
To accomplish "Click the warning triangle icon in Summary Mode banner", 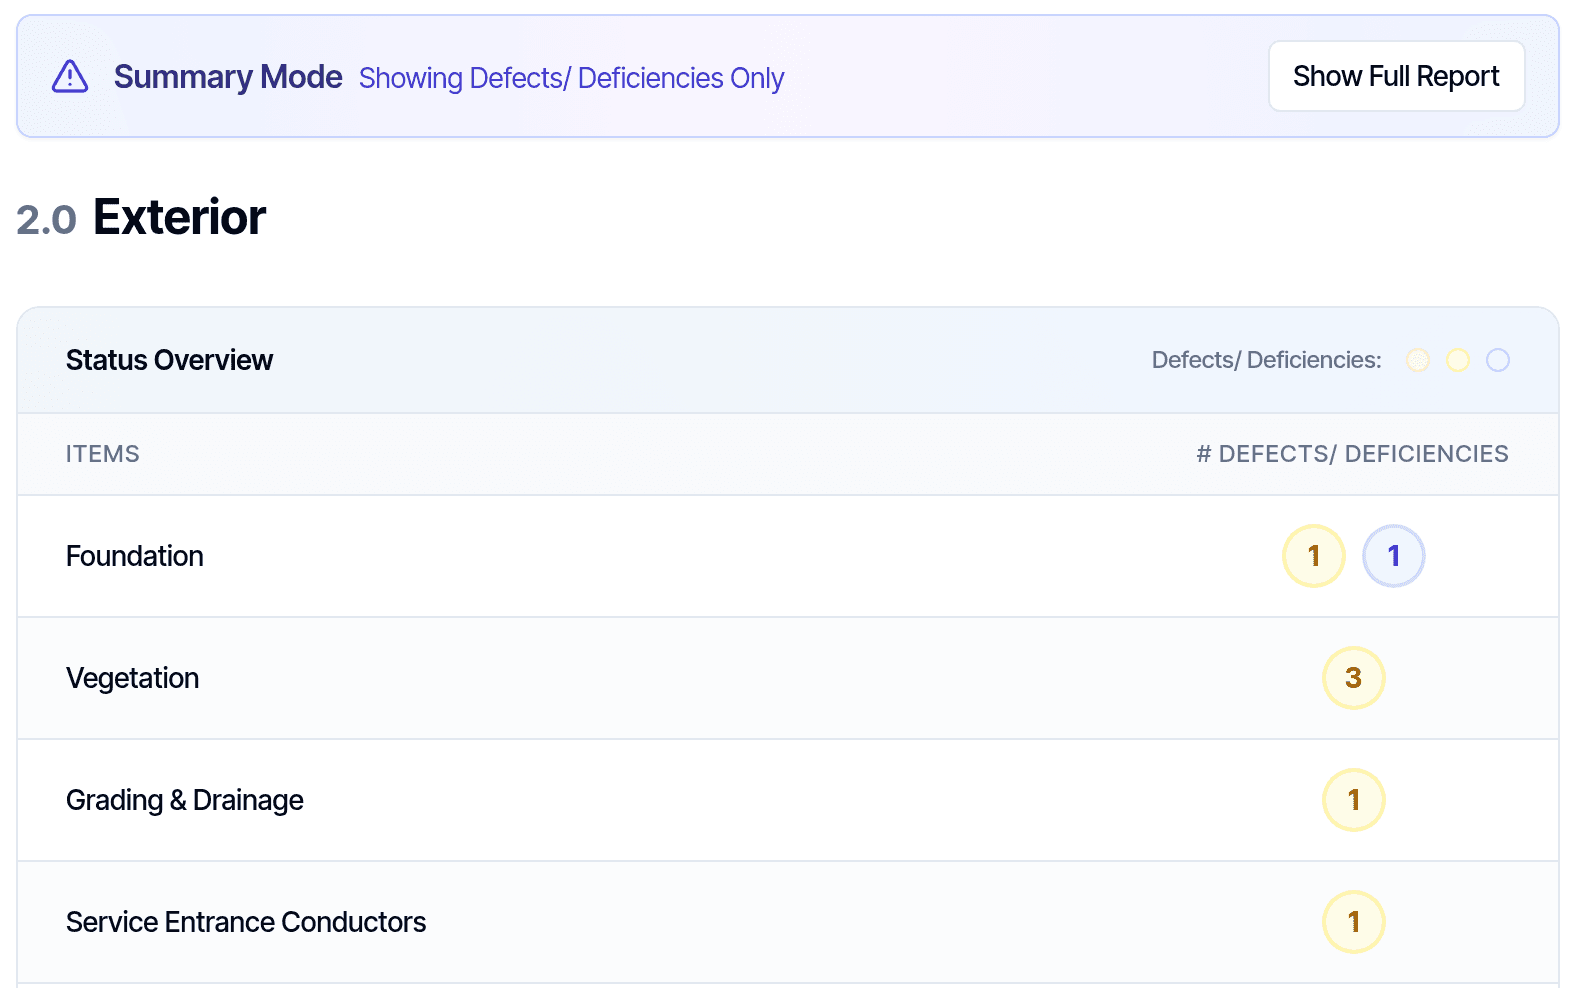I will coord(70,76).
